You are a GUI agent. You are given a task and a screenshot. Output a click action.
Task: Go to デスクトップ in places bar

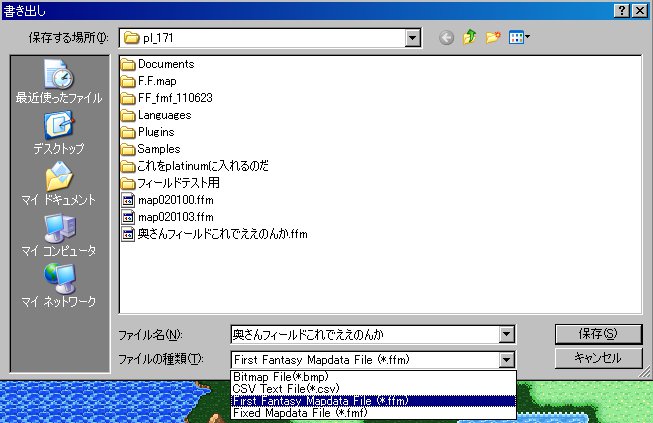(59, 132)
